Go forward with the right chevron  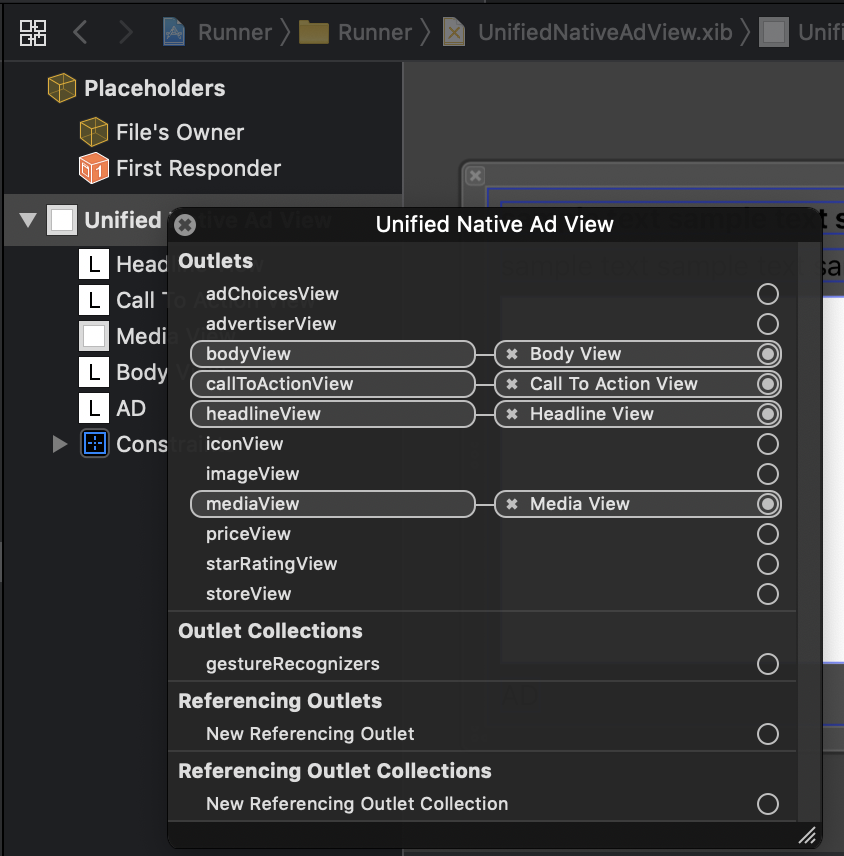[x=126, y=32]
